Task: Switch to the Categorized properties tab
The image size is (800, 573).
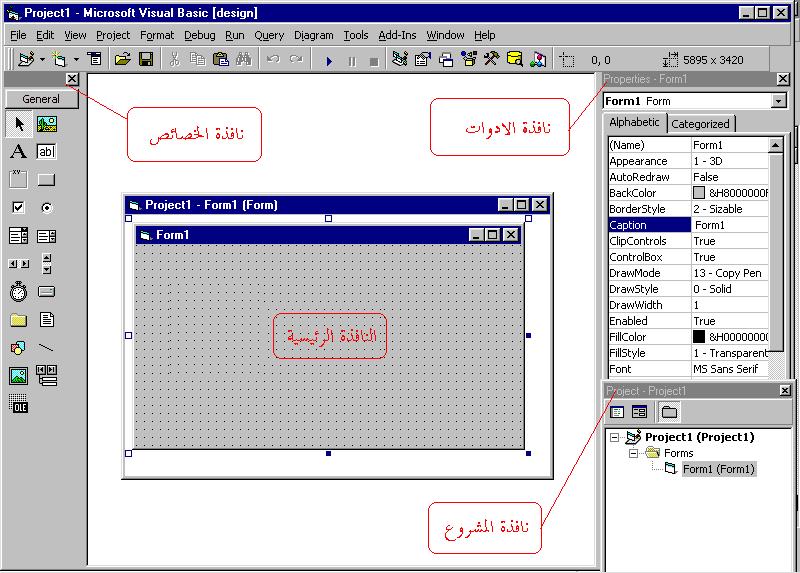Action: coord(701,124)
